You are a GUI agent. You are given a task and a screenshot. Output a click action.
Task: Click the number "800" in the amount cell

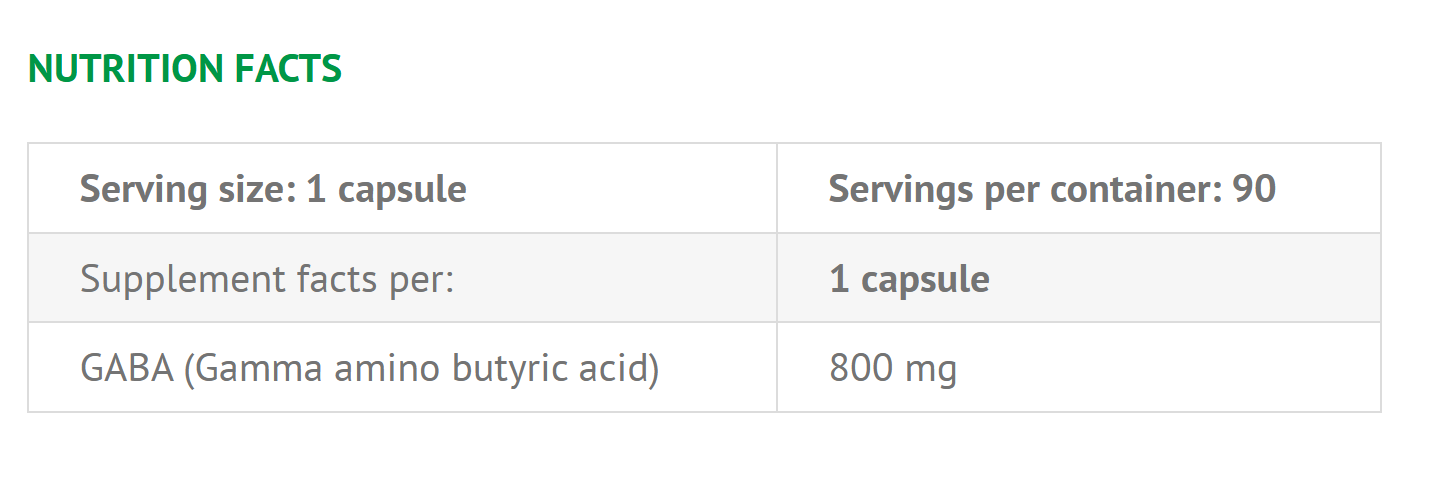861,369
